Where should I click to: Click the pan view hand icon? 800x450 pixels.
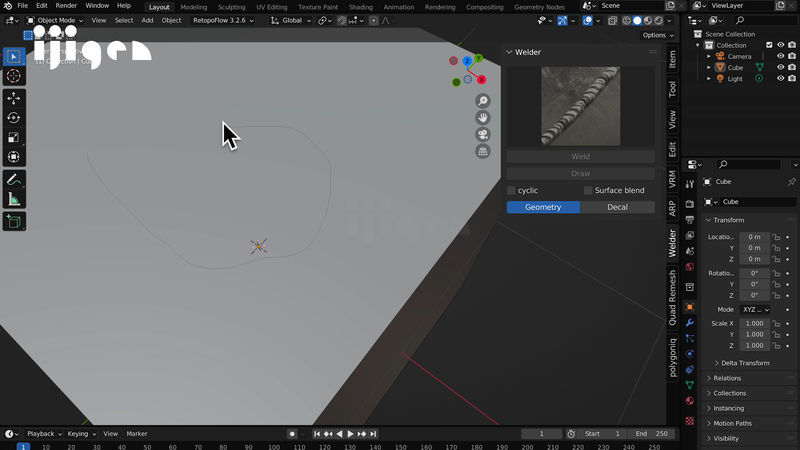pos(483,117)
